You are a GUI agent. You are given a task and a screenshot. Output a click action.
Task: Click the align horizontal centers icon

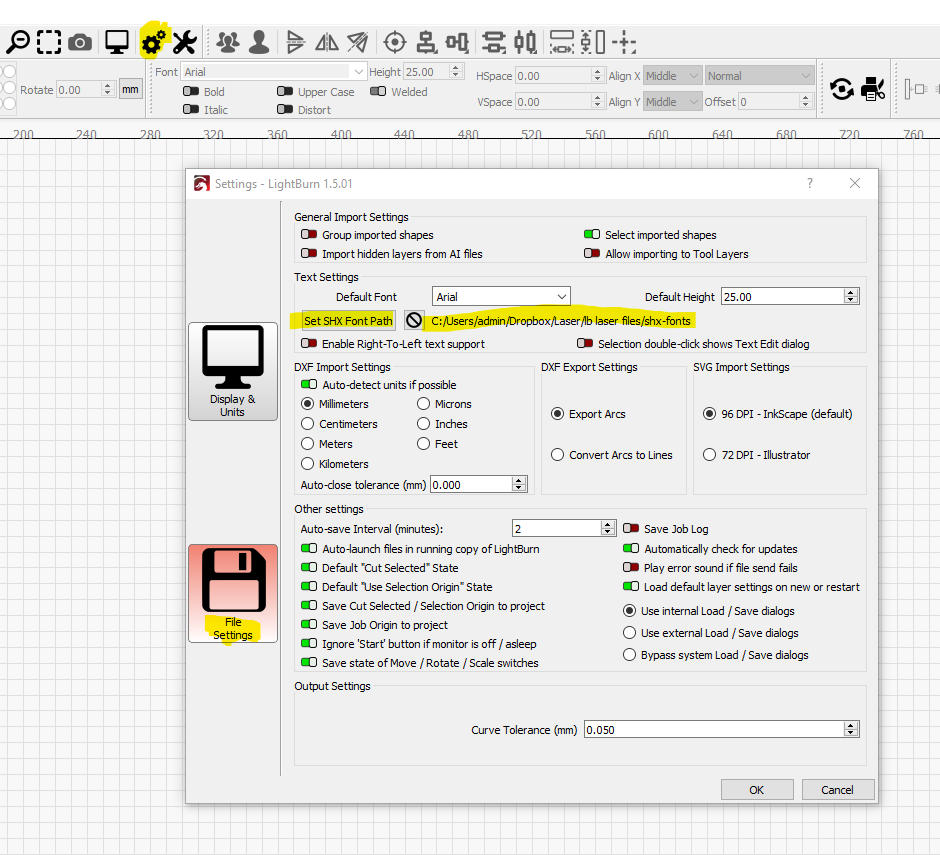click(x=426, y=42)
